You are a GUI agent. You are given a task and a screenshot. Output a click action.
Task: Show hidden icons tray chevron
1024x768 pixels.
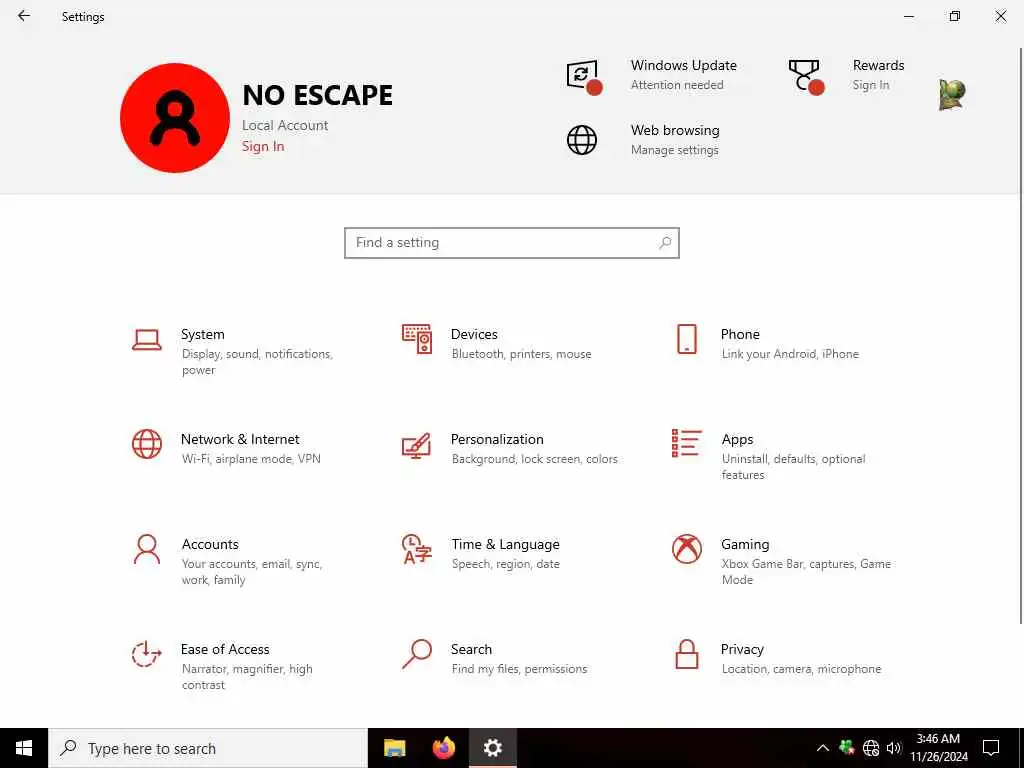coord(823,748)
